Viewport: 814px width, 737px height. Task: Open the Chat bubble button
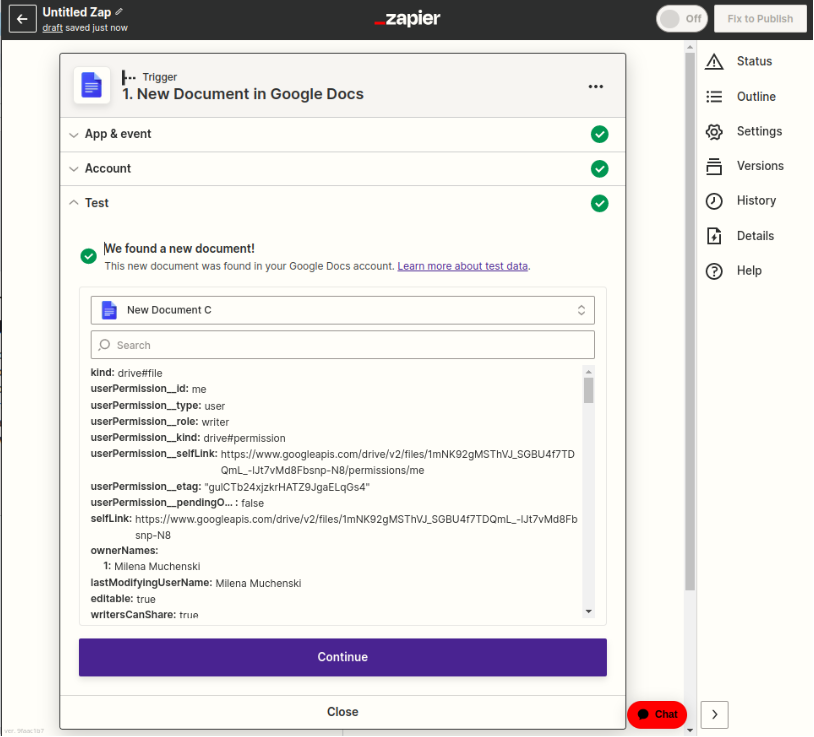(x=657, y=714)
